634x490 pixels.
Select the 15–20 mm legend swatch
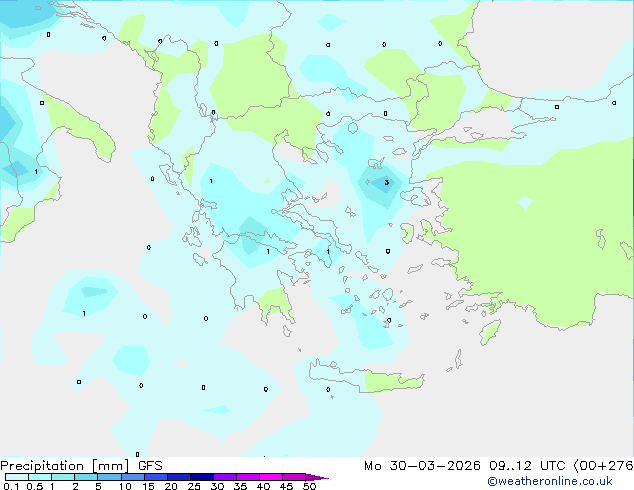pos(155,477)
